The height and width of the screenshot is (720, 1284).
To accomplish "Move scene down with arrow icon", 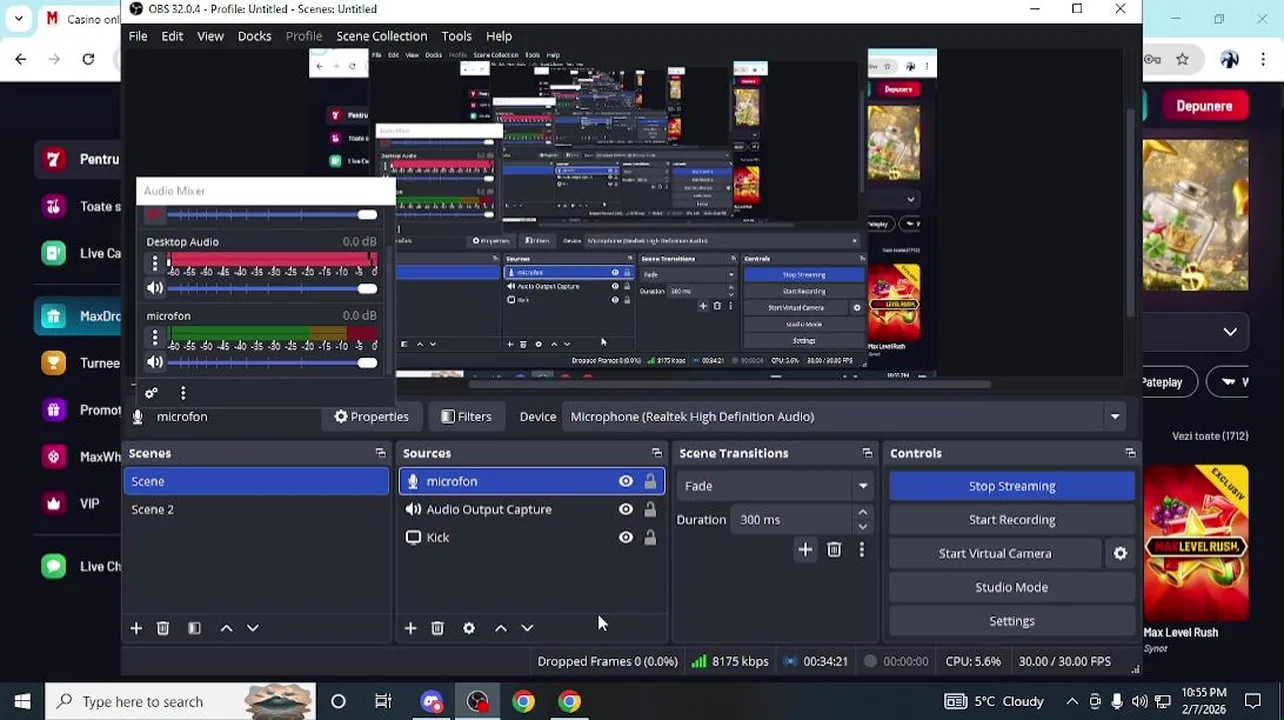I will coord(253,628).
